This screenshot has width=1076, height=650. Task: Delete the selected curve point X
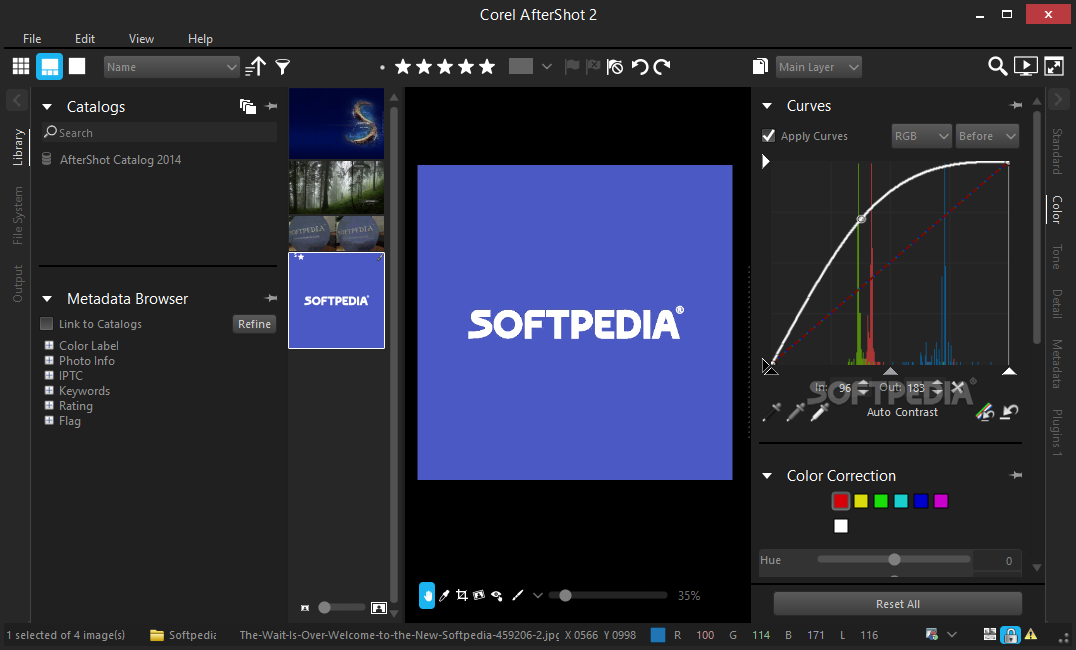[x=957, y=388]
